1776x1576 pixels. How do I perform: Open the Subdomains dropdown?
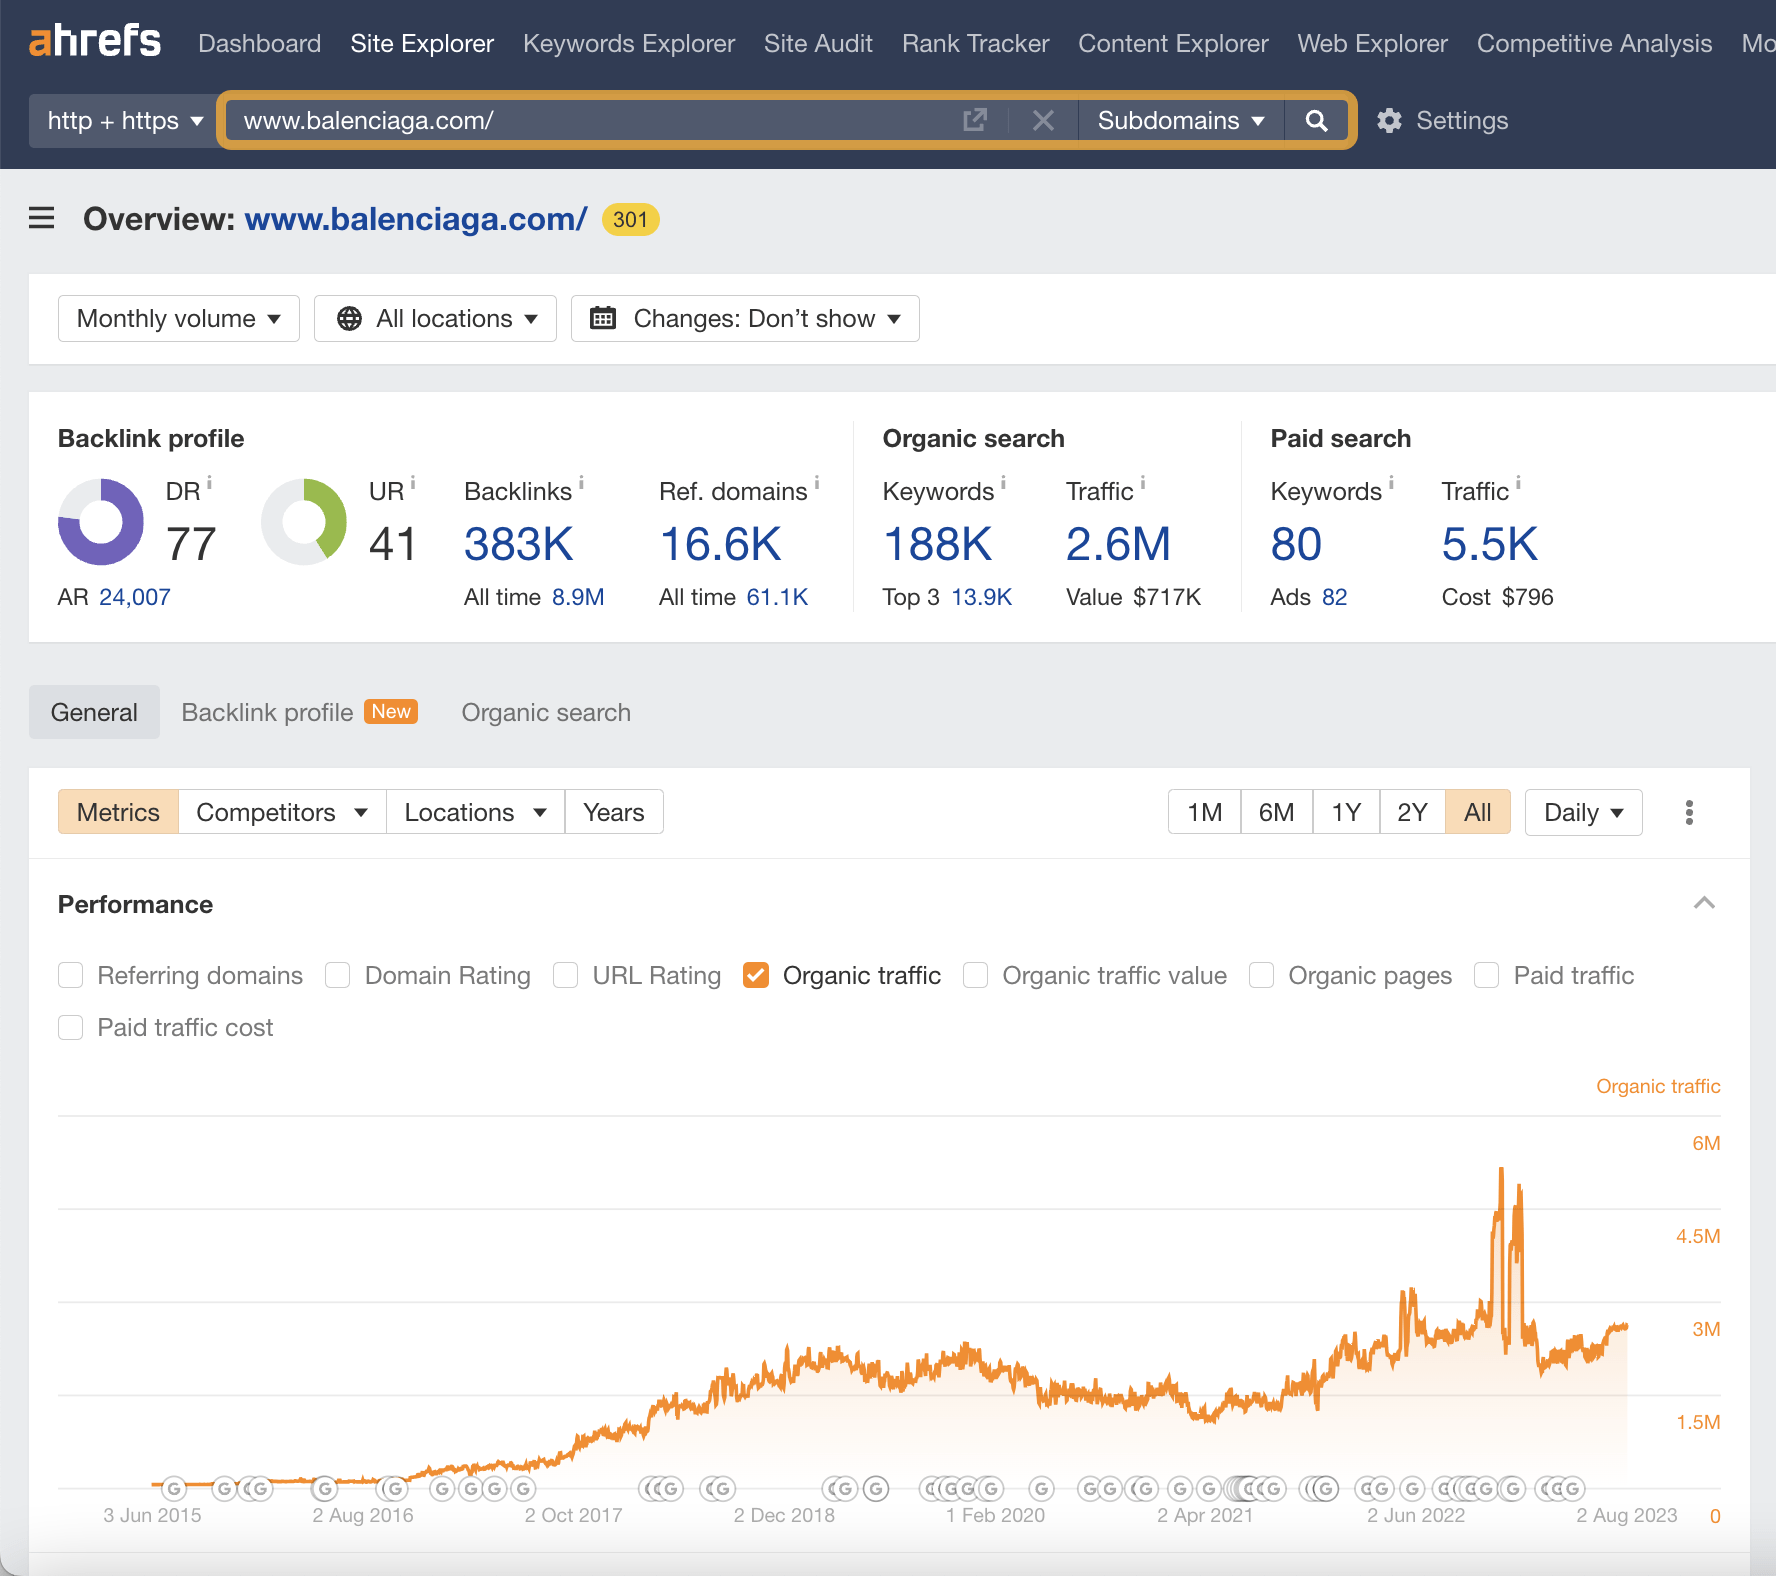[x=1180, y=120]
